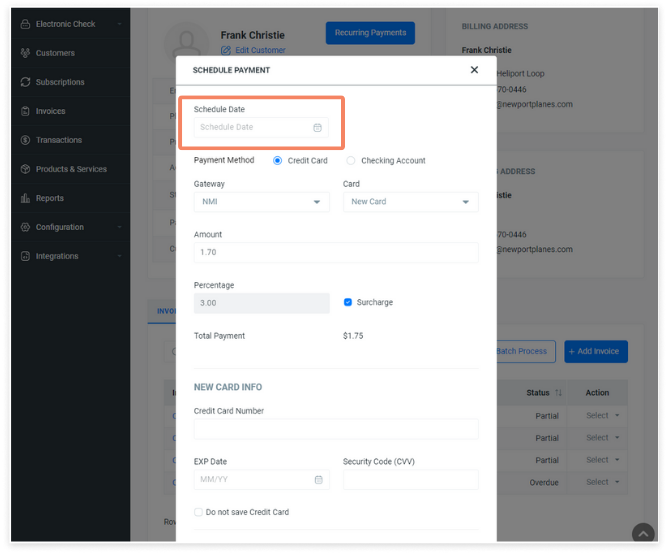Click the Recurring Payments button
This screenshot has height=553, width=668.
370,33
